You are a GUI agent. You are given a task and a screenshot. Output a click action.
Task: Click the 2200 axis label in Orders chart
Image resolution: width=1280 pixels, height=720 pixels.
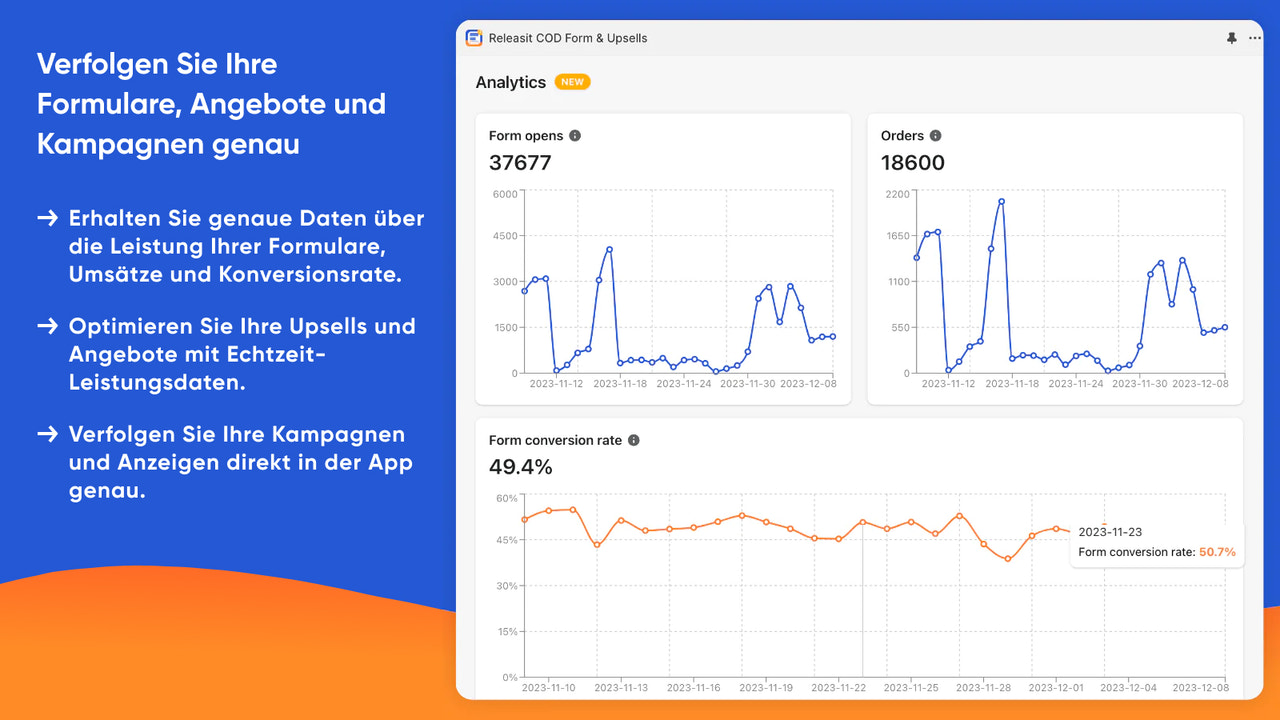(898, 193)
